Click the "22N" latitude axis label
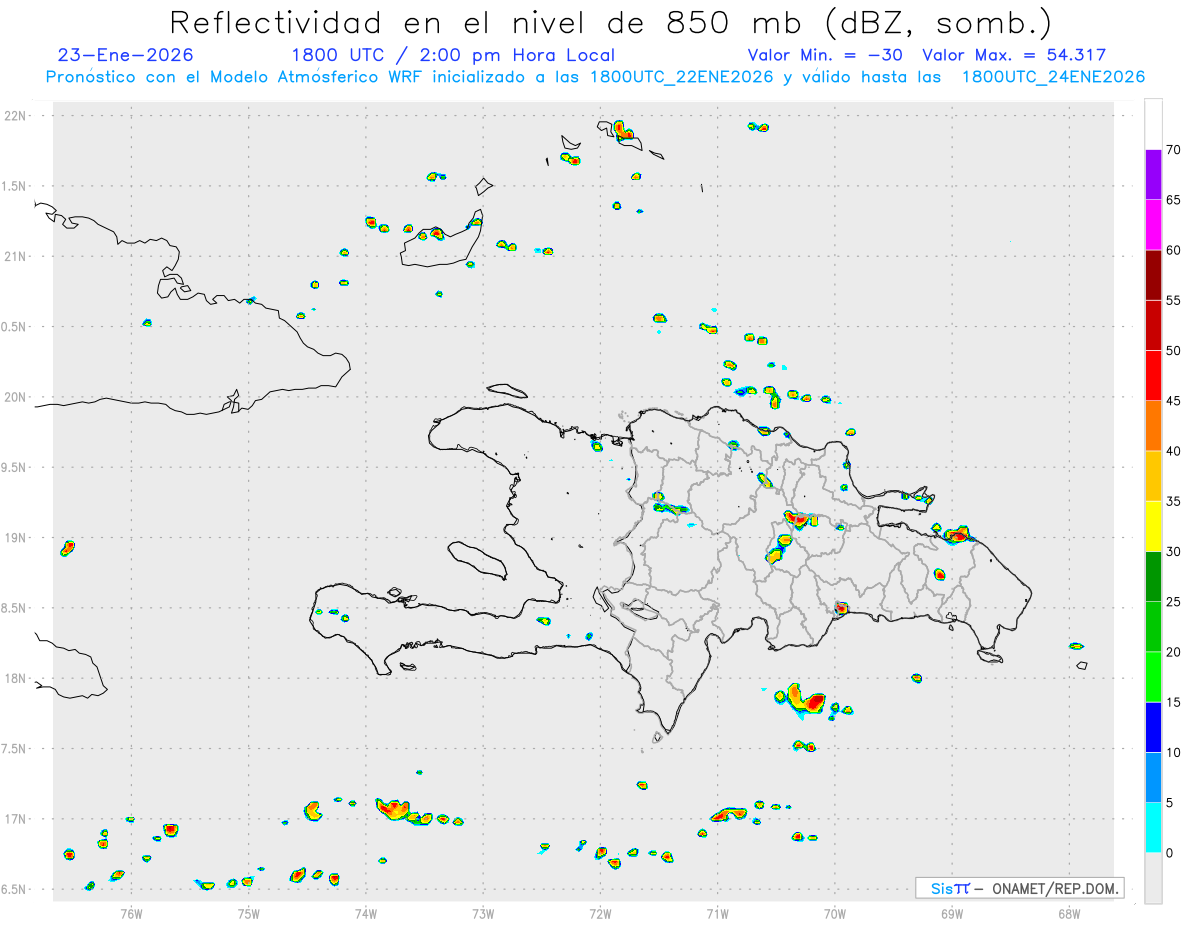Screen dimensions: 1200x927 tap(17, 116)
